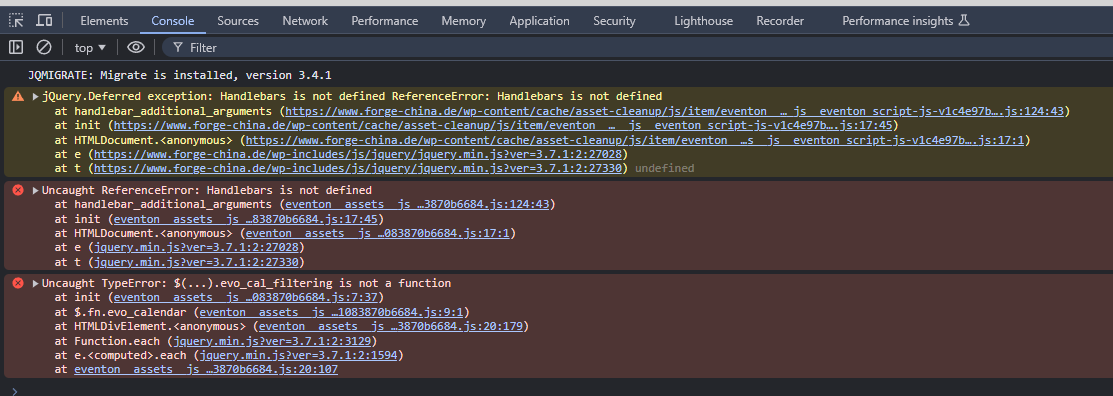
Task: Show the console sidebar panel icon
Action: (16, 48)
